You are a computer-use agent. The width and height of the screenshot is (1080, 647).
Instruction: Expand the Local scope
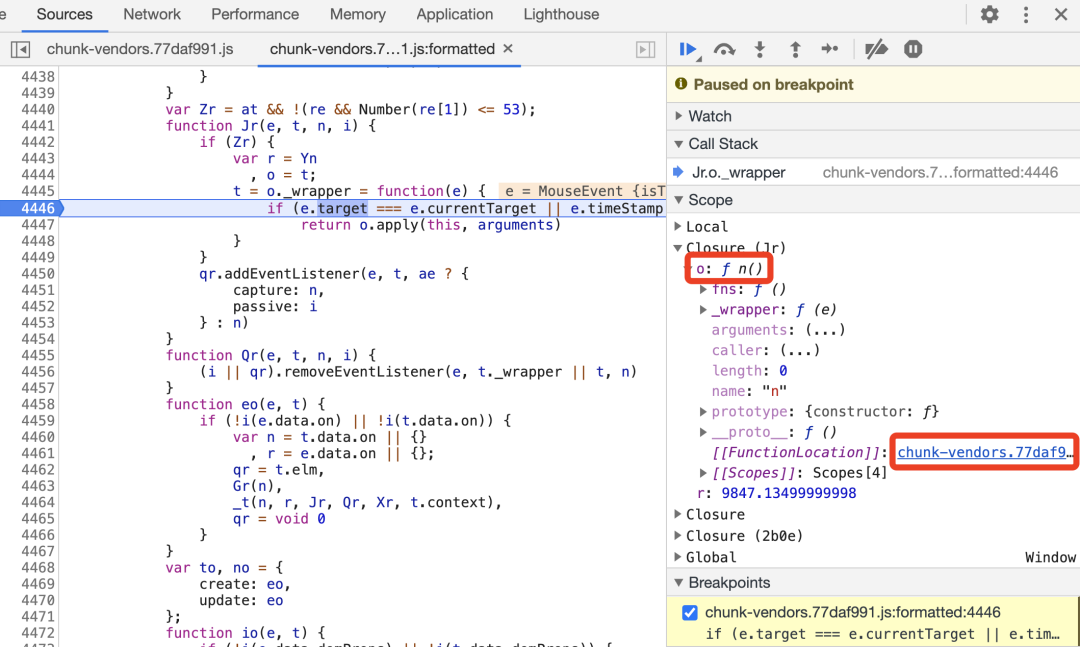click(x=678, y=226)
